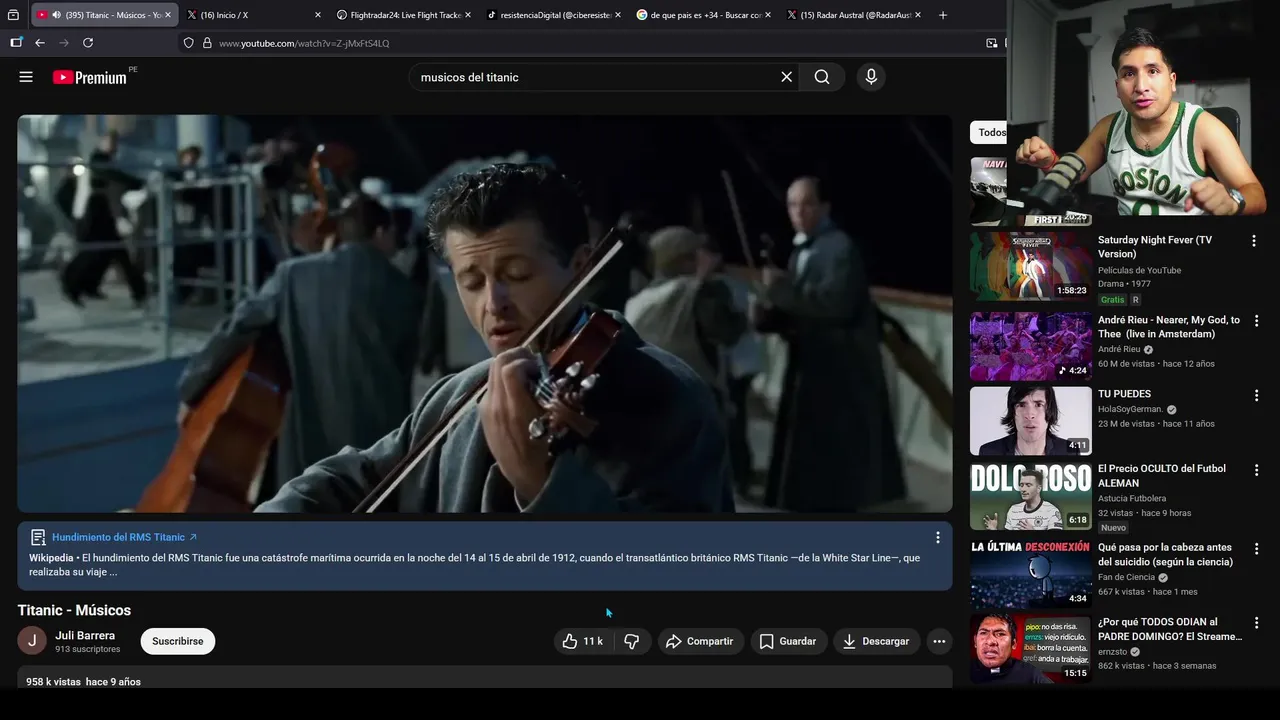Click the address bar URL

(304, 43)
